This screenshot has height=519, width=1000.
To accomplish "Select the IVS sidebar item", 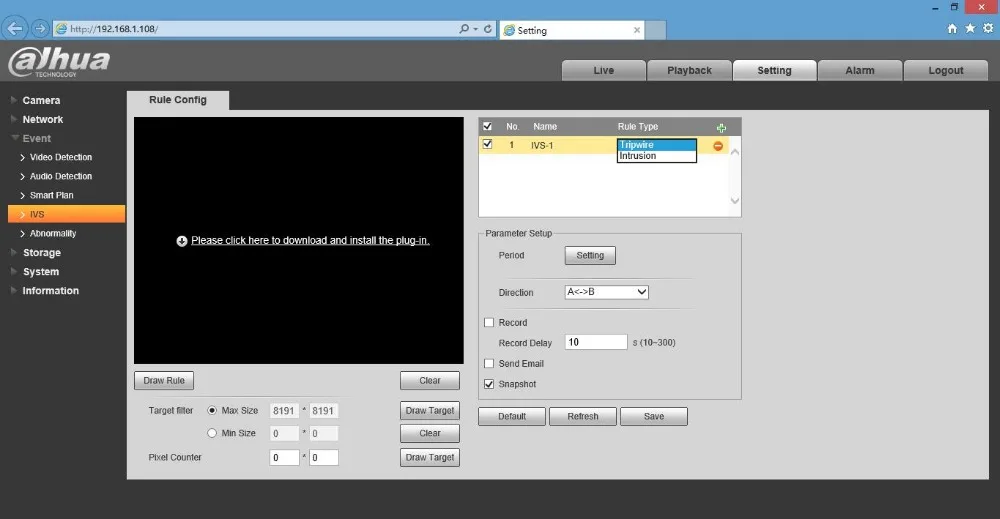I will (66, 214).
